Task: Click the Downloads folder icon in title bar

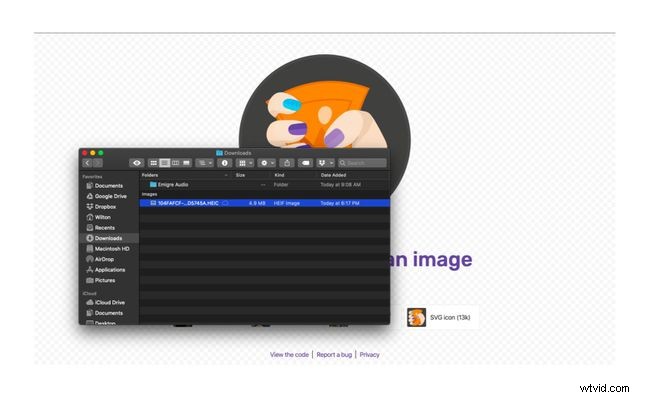Action: [x=219, y=153]
